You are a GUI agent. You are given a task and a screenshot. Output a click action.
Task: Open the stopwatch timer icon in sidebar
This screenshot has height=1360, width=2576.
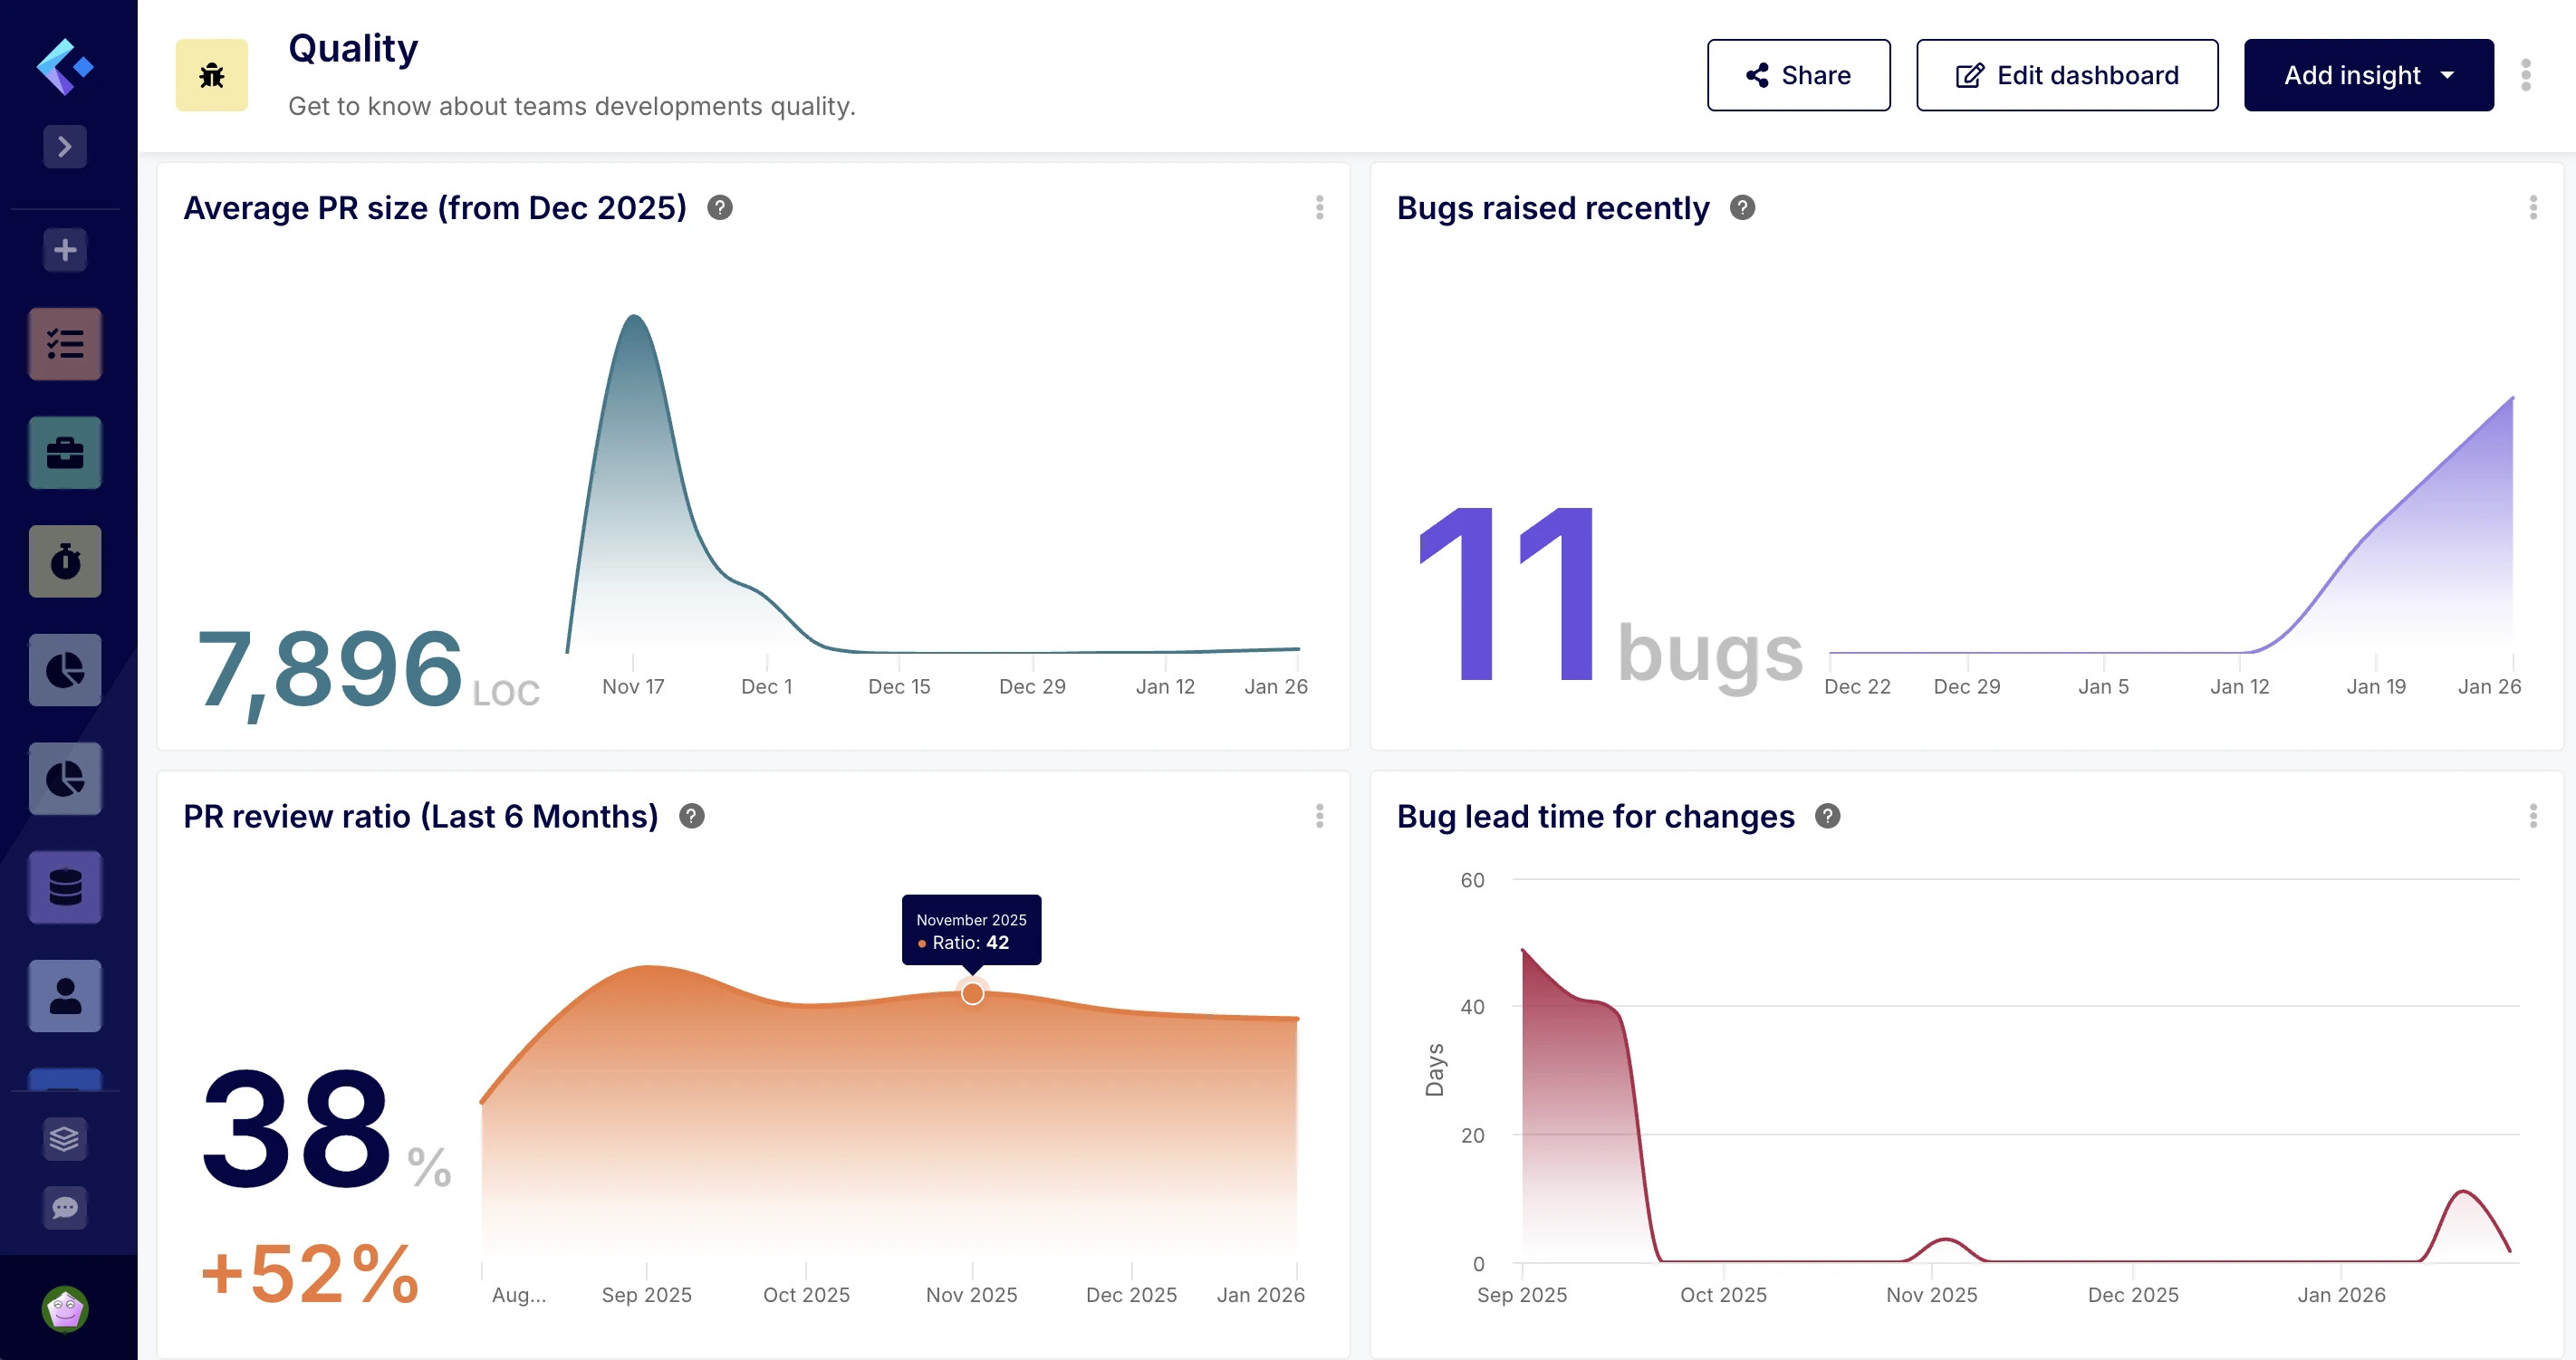(64, 561)
